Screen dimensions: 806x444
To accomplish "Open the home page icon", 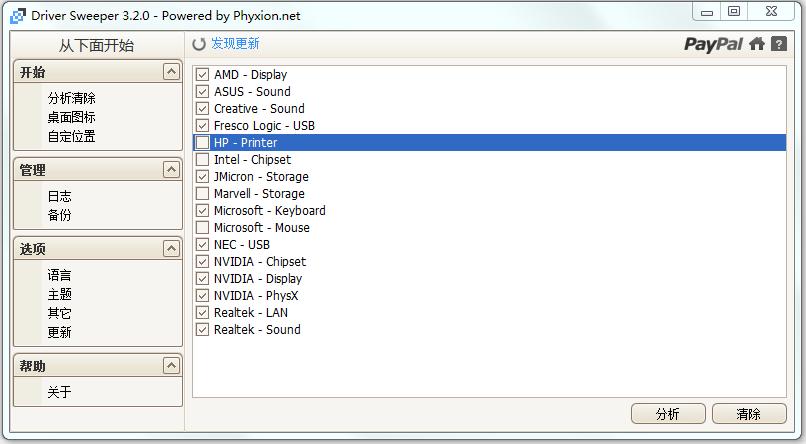I will click(757, 44).
